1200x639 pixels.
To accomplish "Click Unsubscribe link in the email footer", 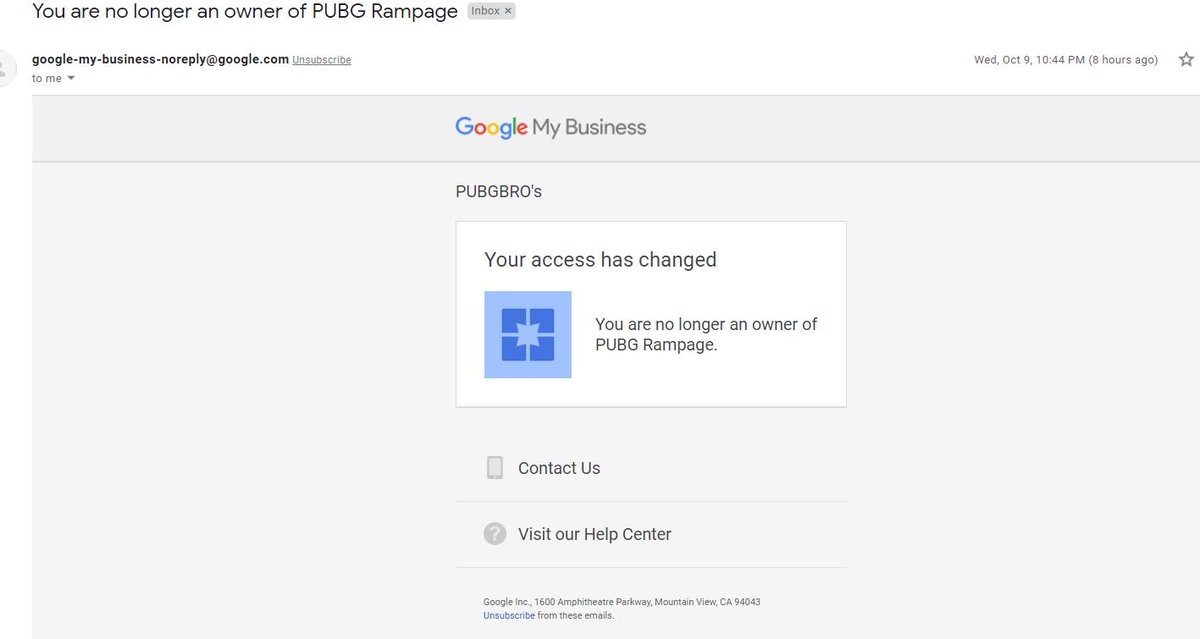I will (509, 616).
